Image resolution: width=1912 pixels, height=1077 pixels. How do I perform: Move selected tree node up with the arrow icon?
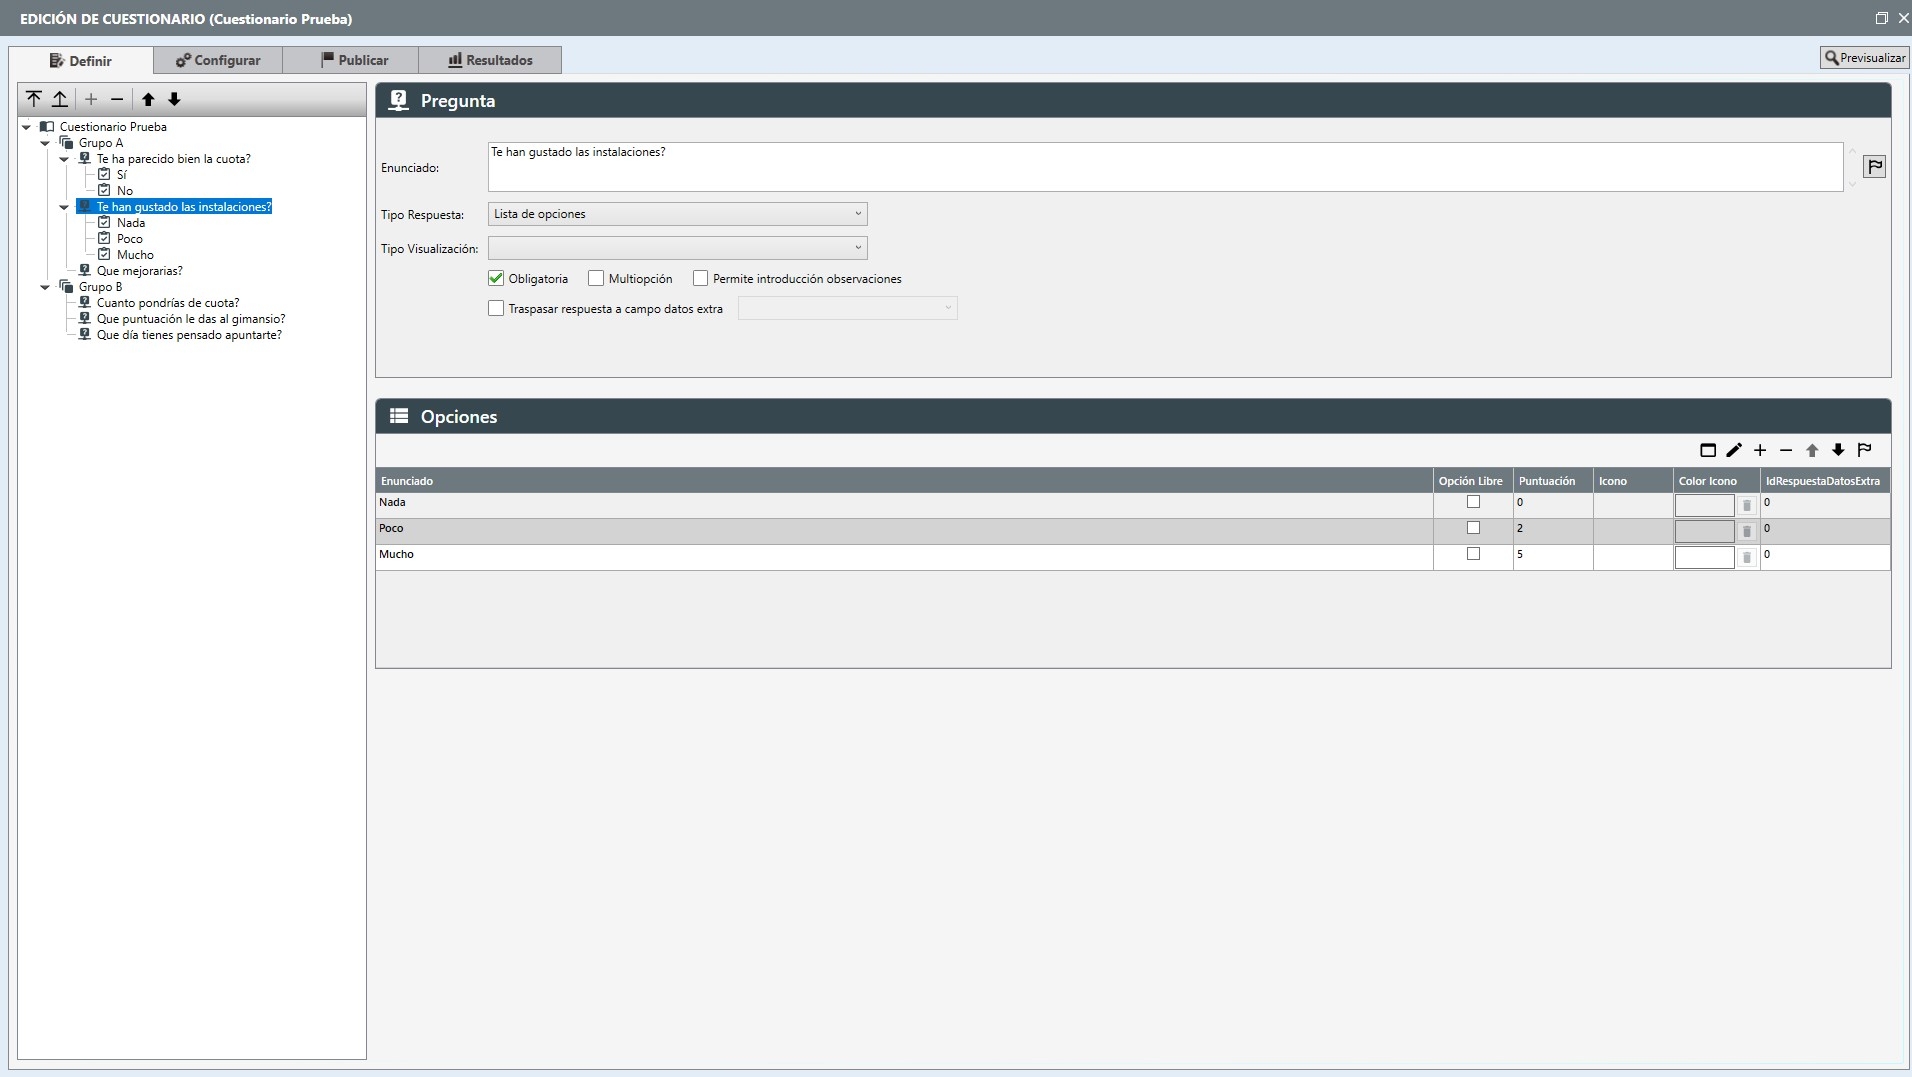click(x=148, y=99)
